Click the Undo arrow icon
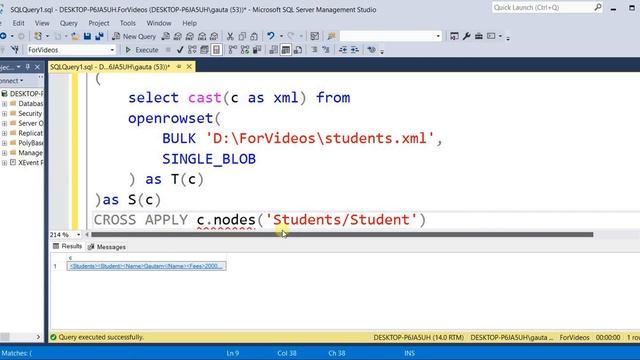The height and width of the screenshot is (360, 640). pos(271,36)
